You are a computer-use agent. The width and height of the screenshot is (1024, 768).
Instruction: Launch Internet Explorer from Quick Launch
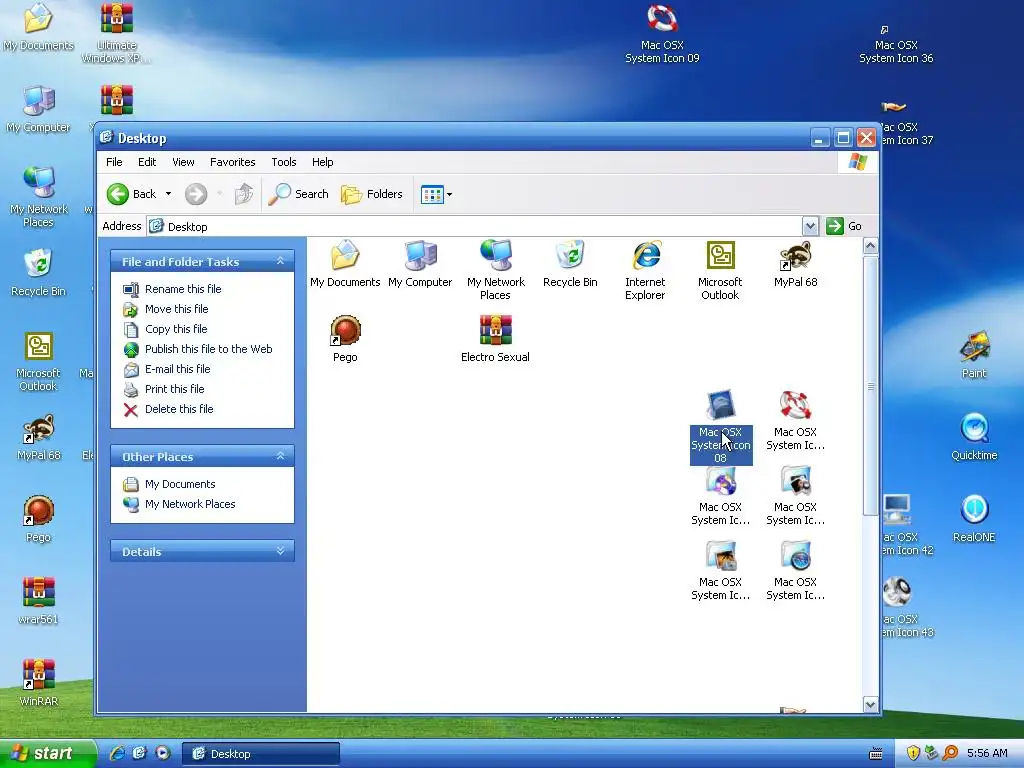coord(117,754)
